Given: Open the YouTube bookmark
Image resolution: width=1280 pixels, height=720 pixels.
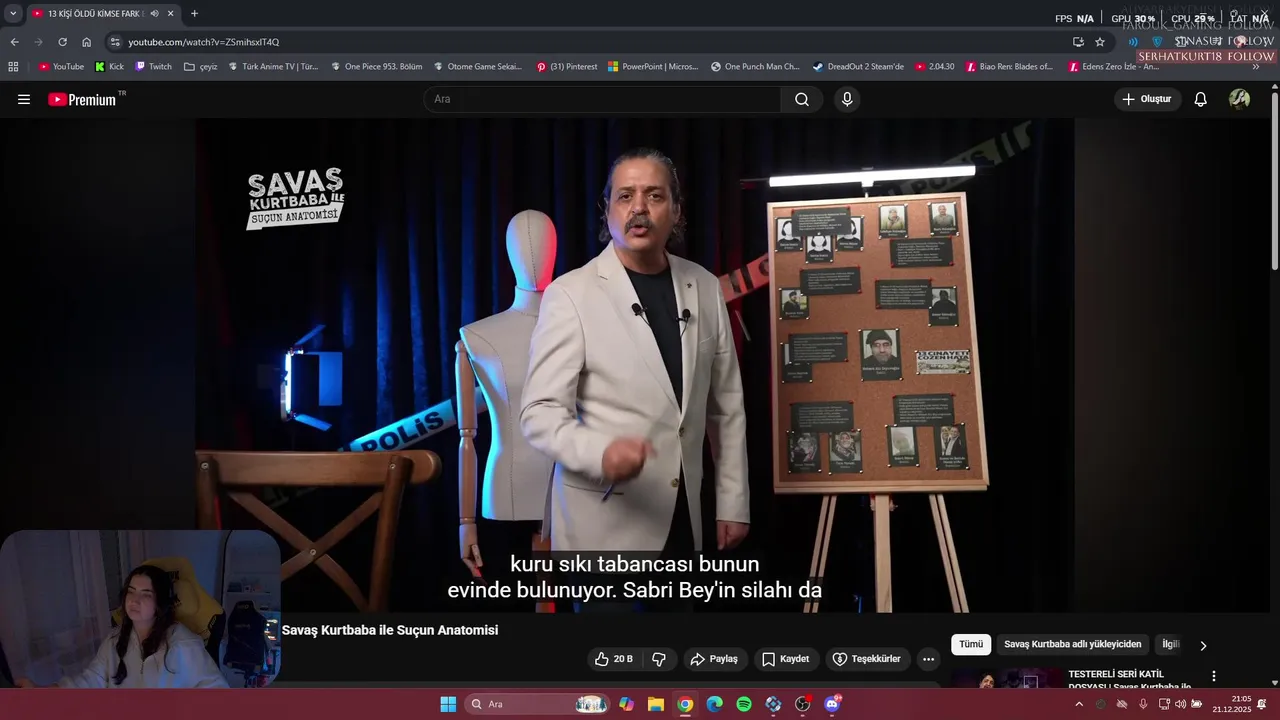Looking at the screenshot, I should pyautogui.click(x=61, y=67).
